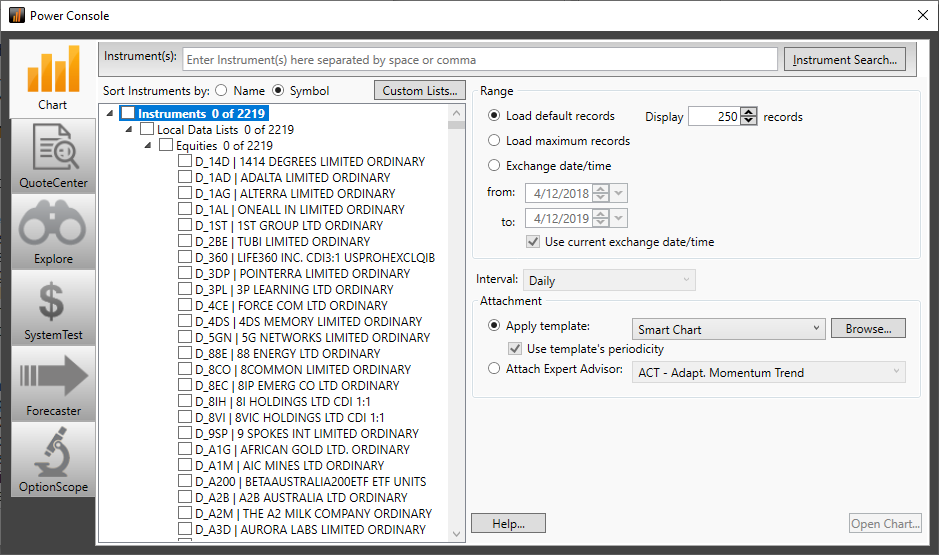This screenshot has width=939, height=555.
Task: Click the instrument list scrollbar thumb
Action: click(456, 125)
